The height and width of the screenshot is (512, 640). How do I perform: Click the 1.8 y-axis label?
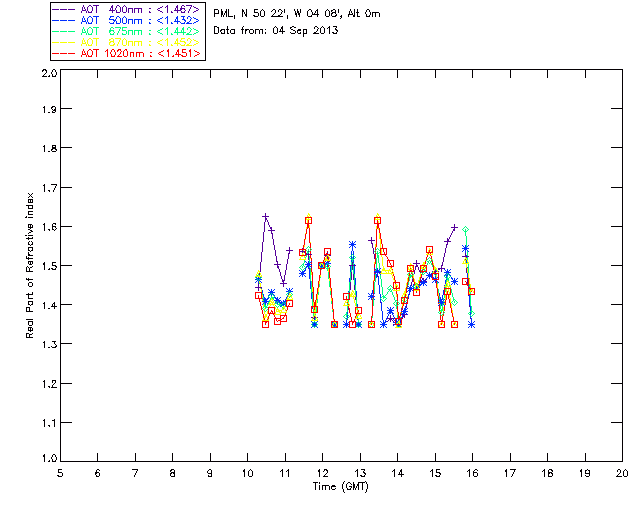49,148
